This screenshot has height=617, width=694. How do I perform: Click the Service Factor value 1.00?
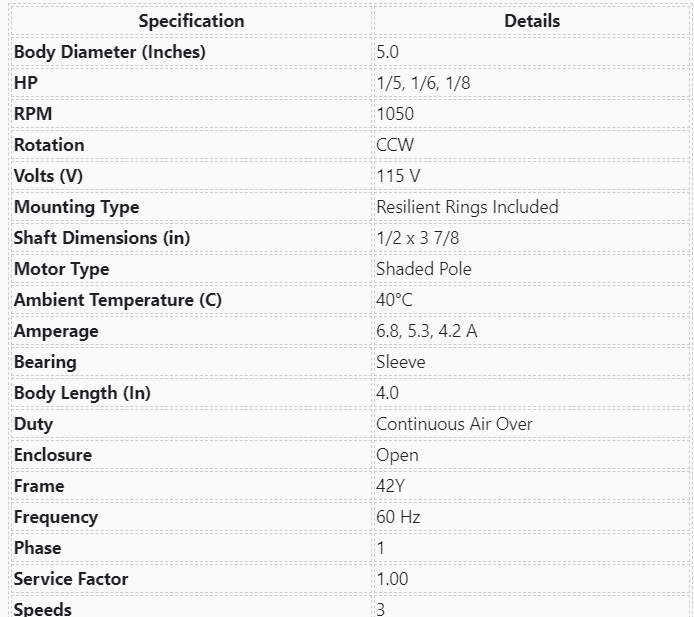(x=392, y=579)
